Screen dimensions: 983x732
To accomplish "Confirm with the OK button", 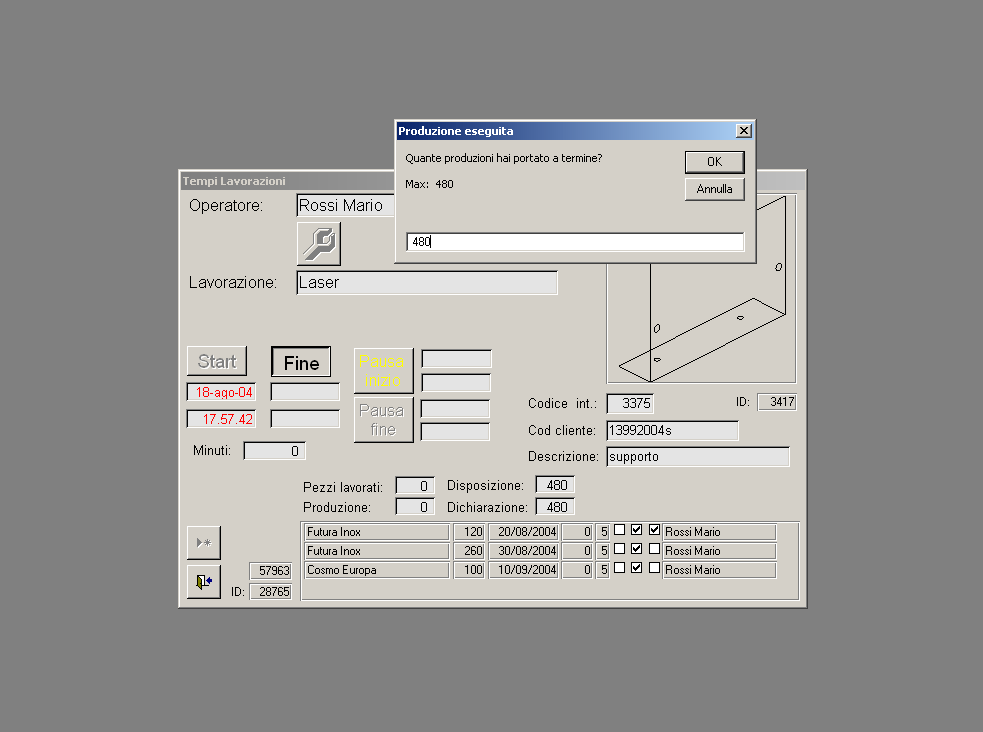I will point(714,162).
